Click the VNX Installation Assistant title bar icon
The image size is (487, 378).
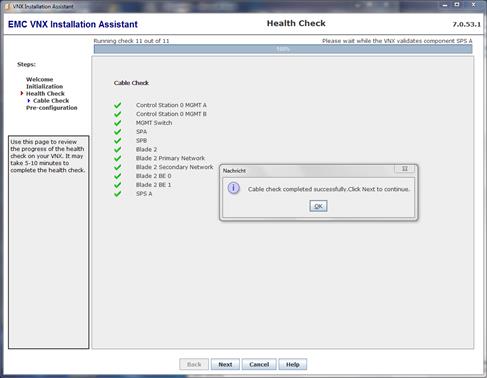[x=7, y=6]
